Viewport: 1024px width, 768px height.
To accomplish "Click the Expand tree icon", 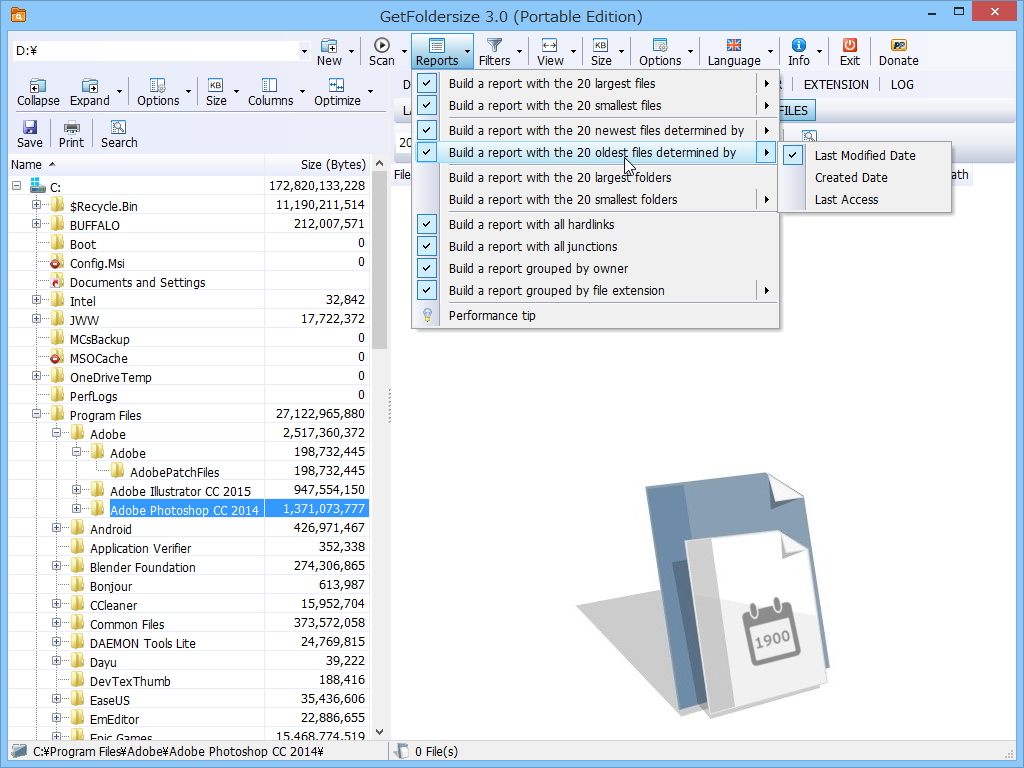I will coord(89,86).
